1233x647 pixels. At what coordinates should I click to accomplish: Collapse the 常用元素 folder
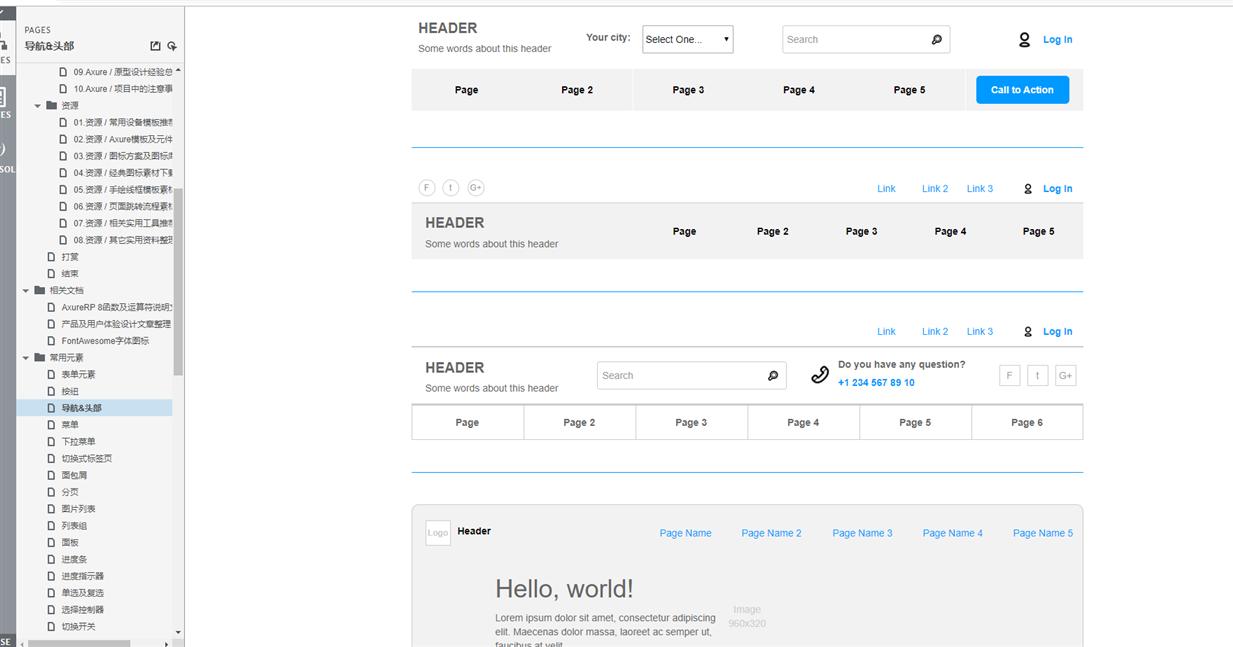pos(27,358)
